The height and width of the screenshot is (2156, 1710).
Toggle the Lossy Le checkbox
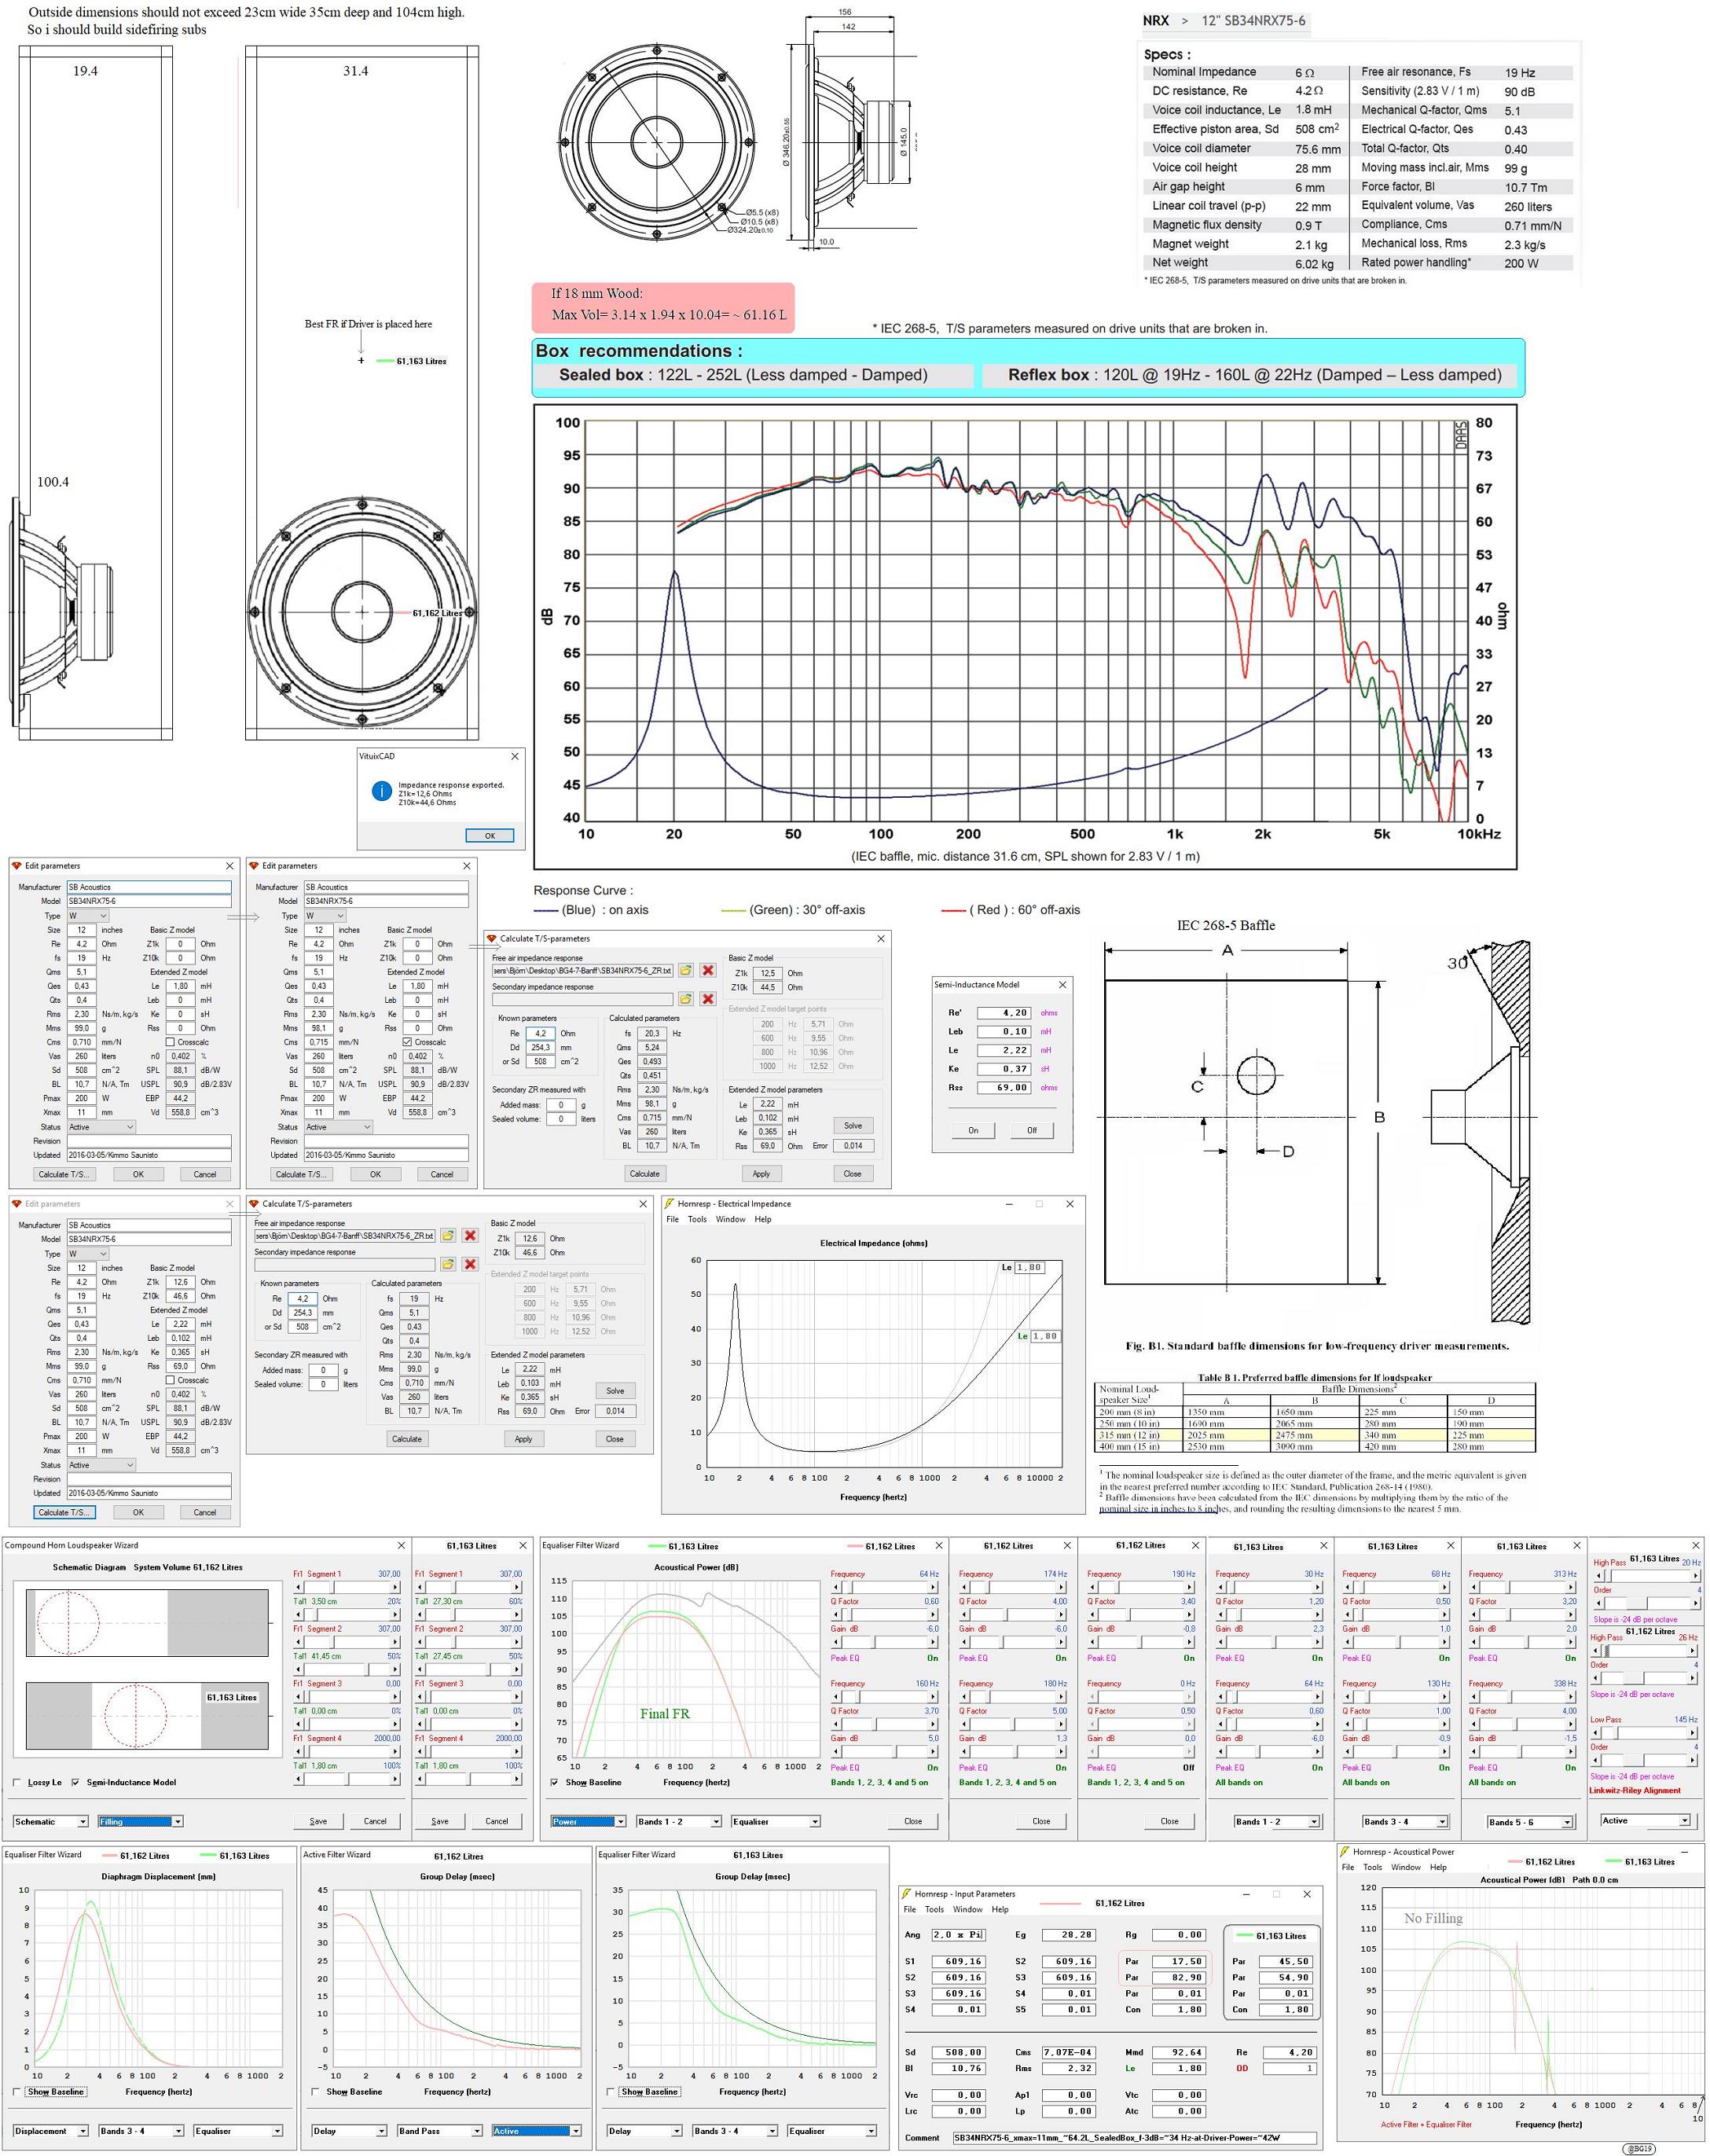(17, 1783)
